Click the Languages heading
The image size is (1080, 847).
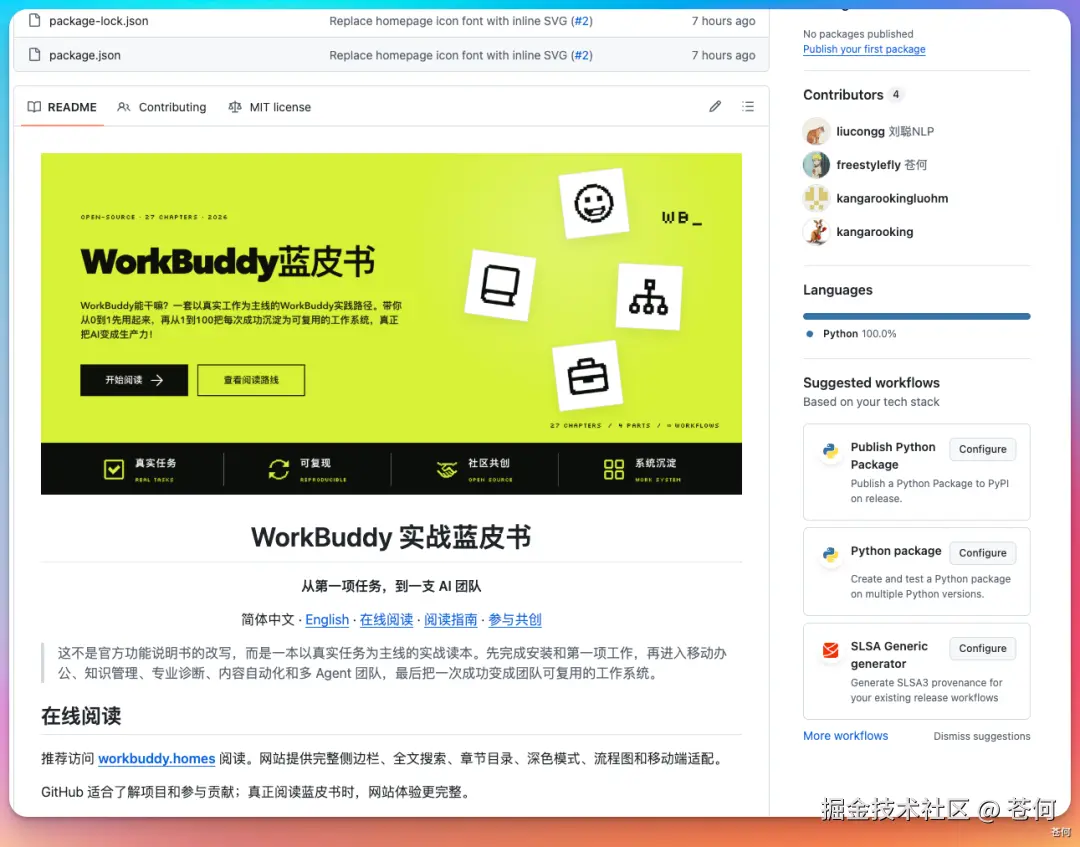click(838, 290)
